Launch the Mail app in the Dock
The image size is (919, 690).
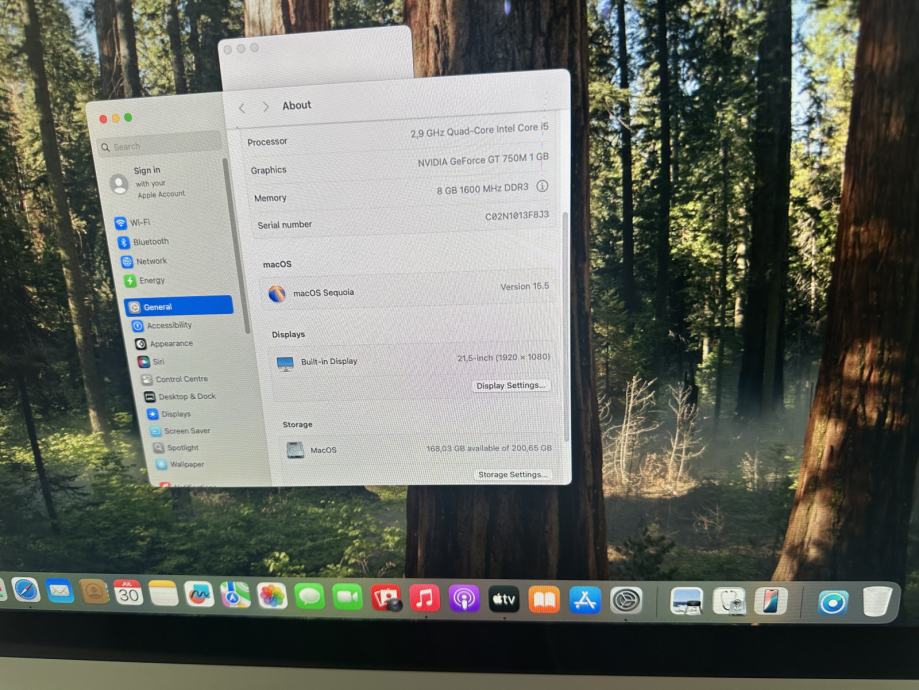pyautogui.click(x=60, y=590)
